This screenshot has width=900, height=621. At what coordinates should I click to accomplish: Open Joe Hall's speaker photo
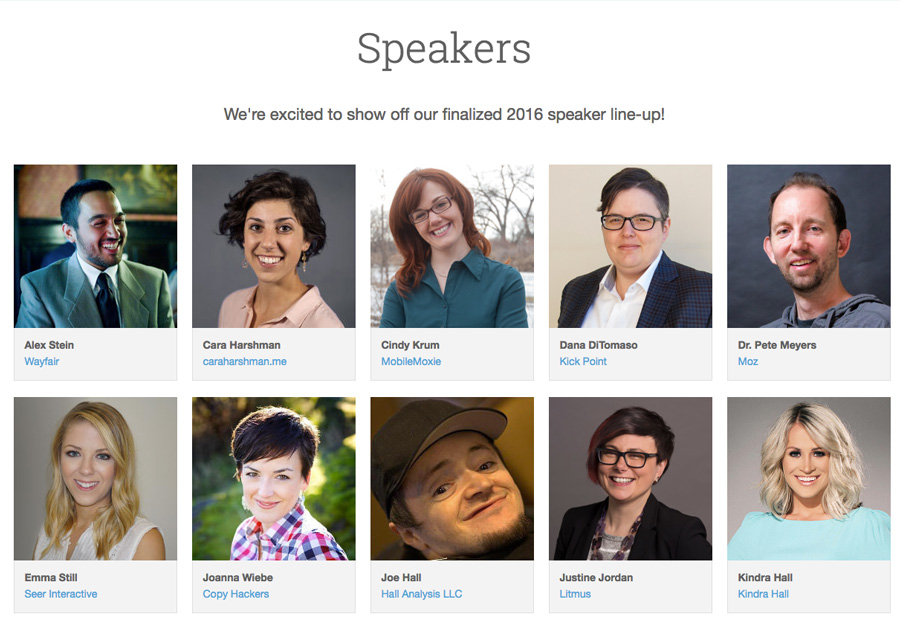click(452, 479)
